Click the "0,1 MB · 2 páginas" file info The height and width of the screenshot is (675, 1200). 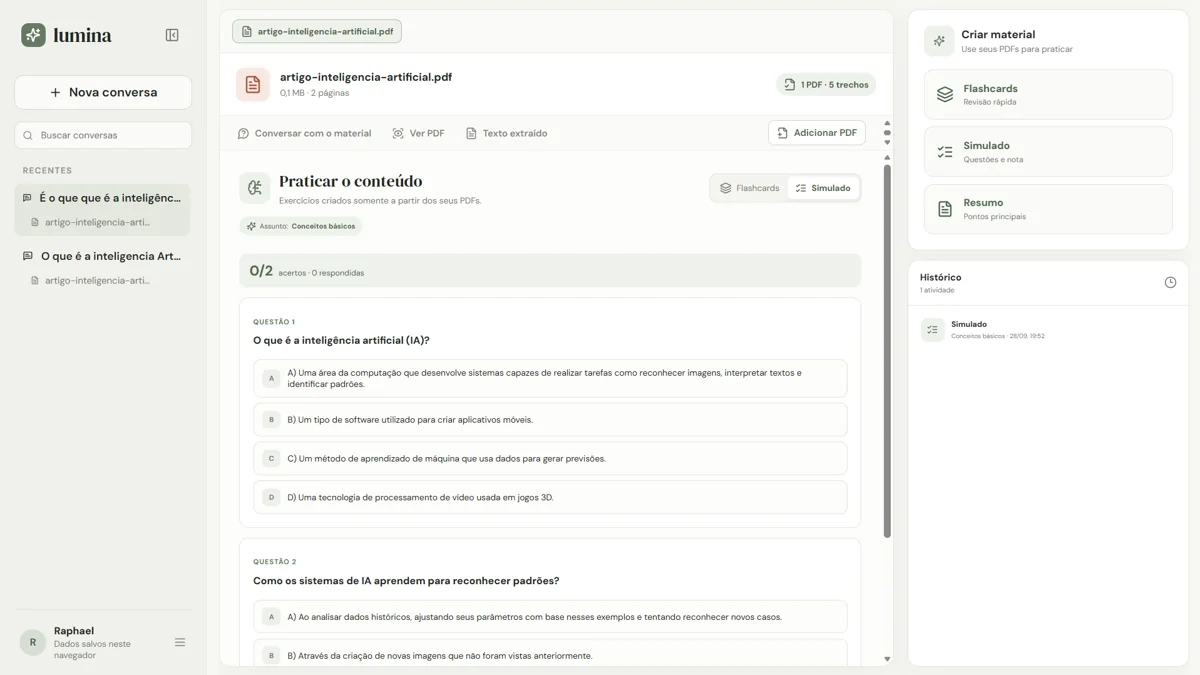(x=314, y=93)
